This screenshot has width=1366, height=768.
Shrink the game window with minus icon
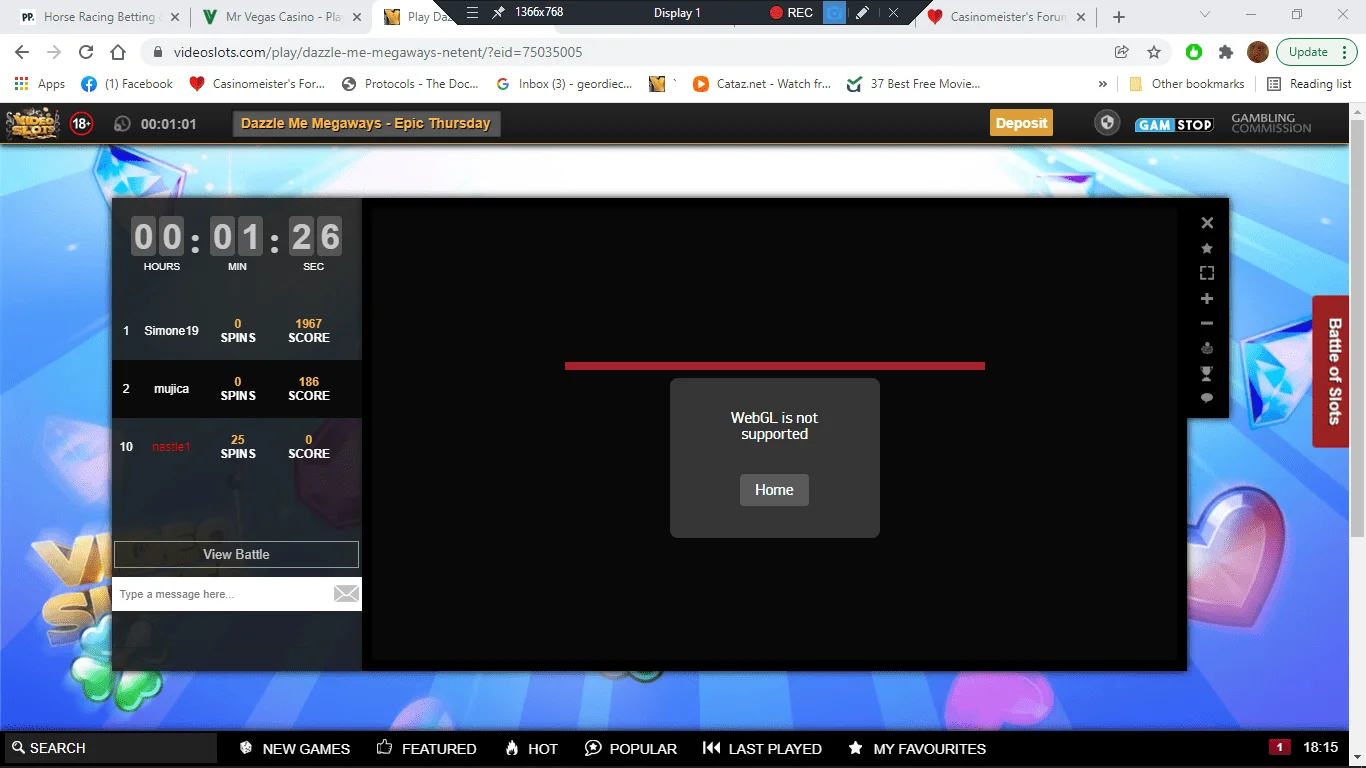coord(1207,323)
